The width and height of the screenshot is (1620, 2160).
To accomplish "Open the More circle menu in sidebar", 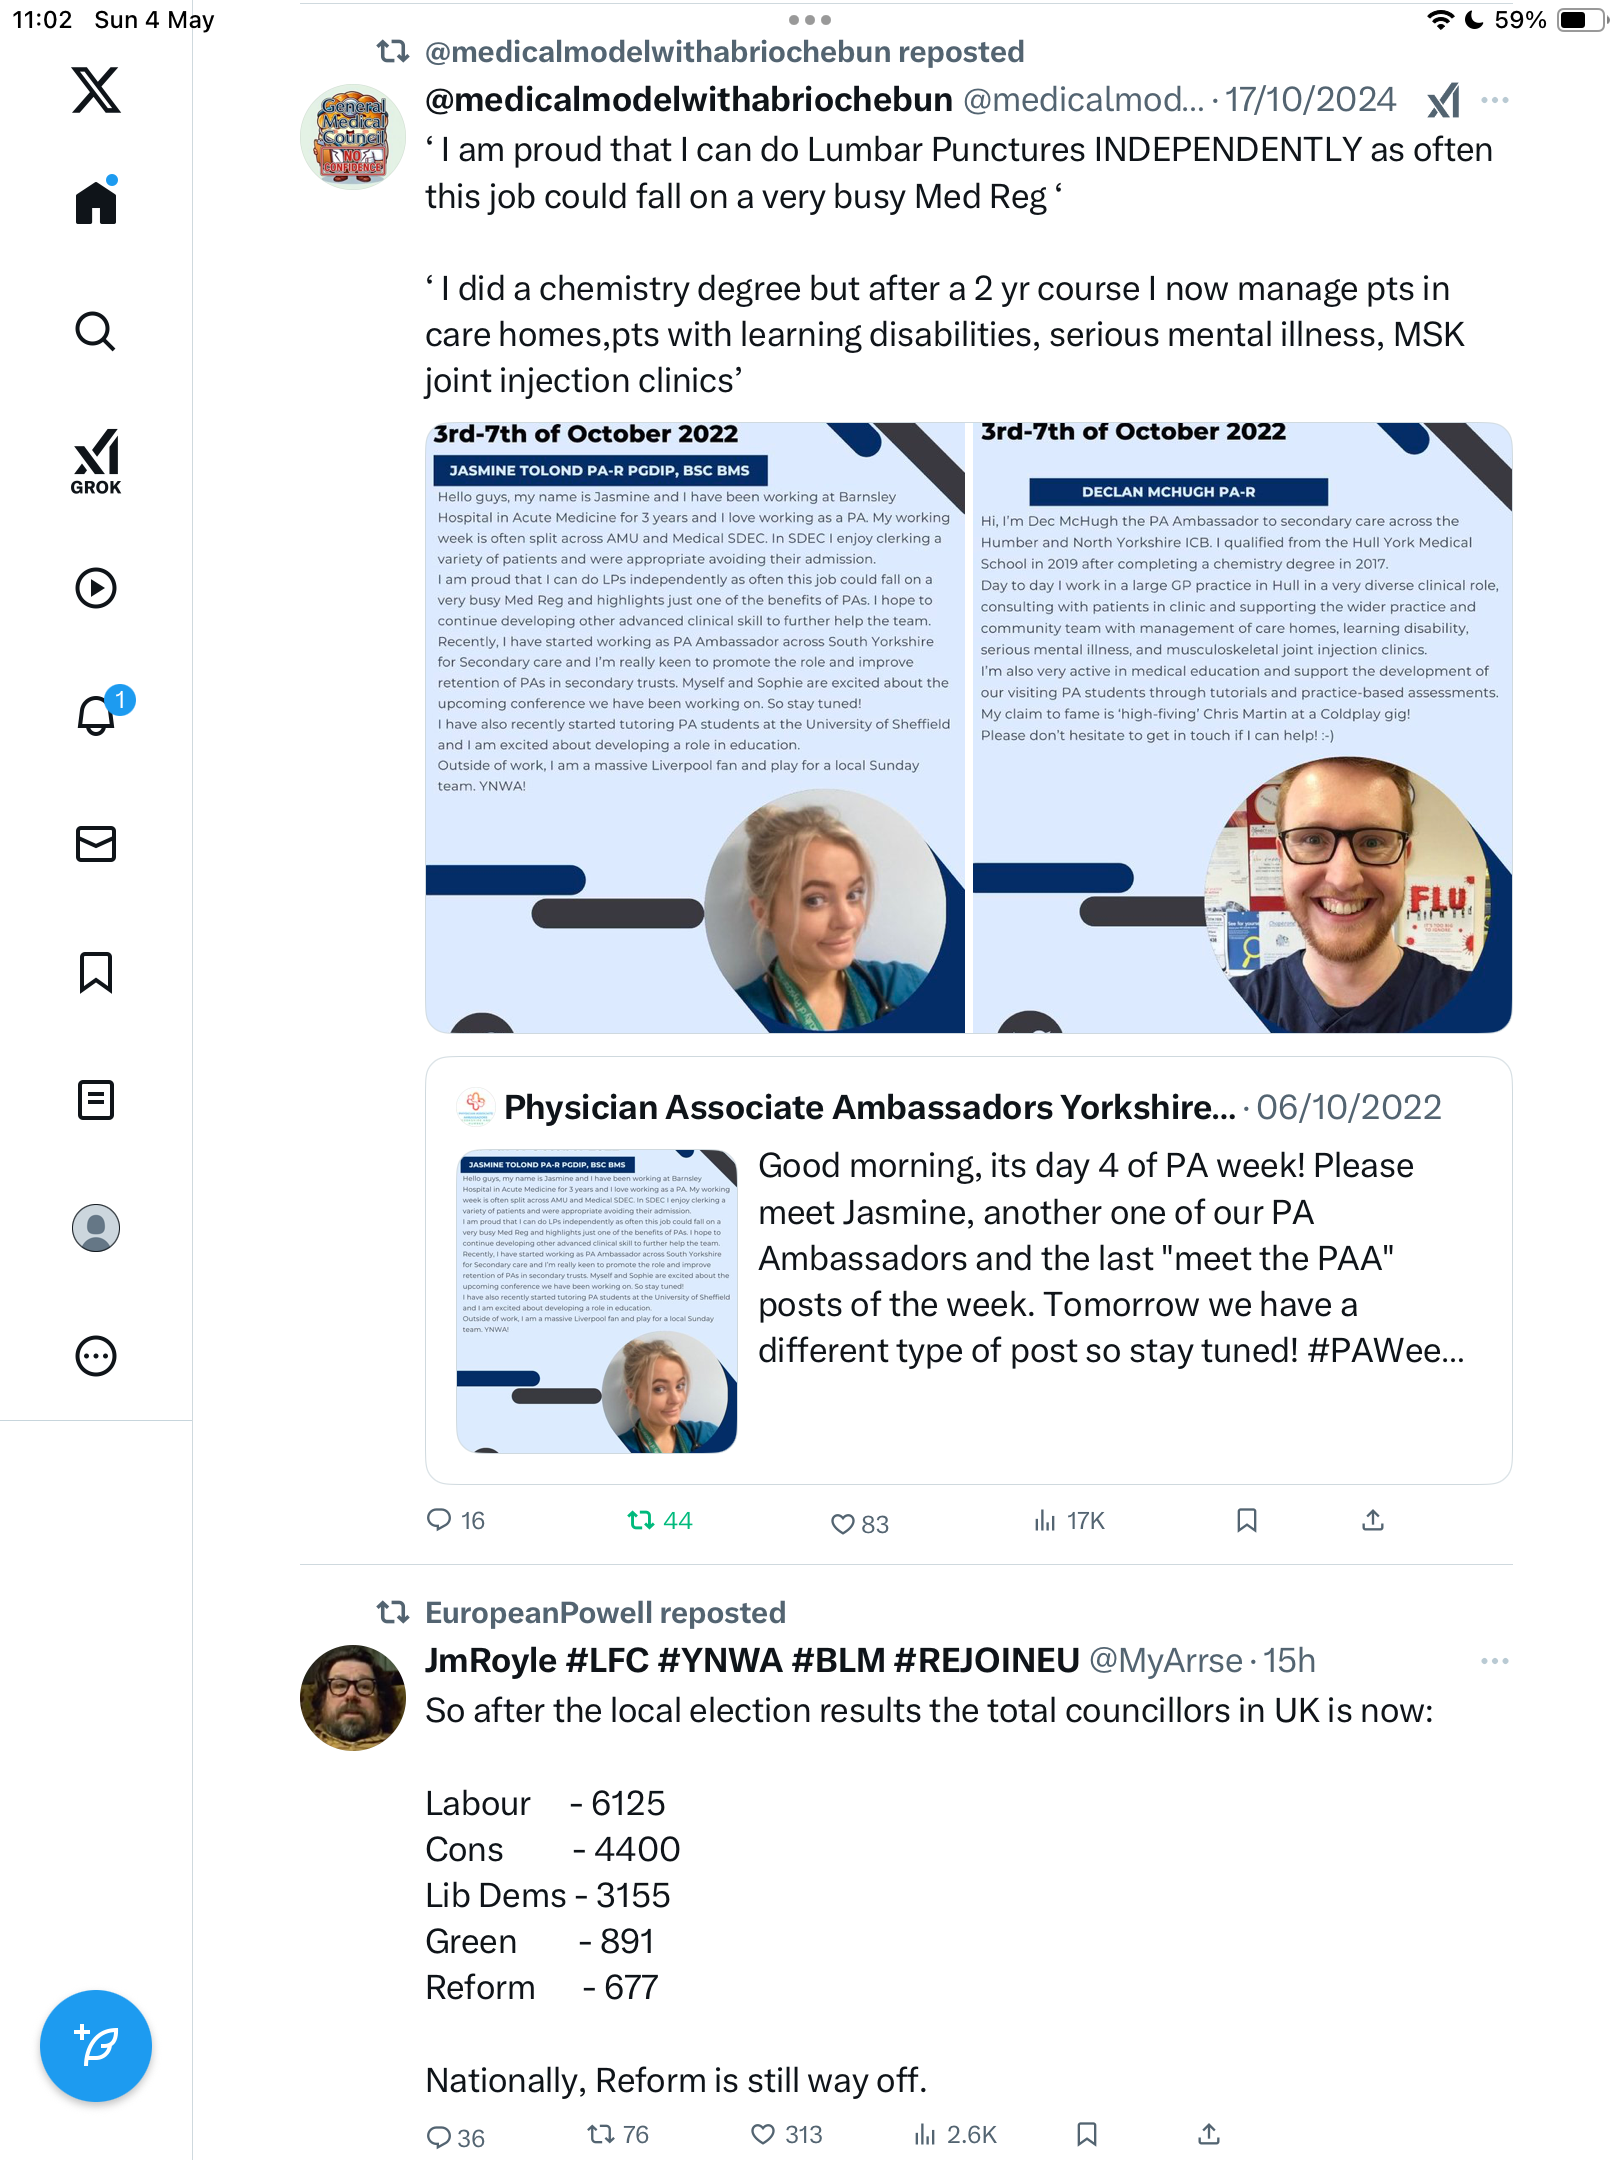I will click(96, 1356).
